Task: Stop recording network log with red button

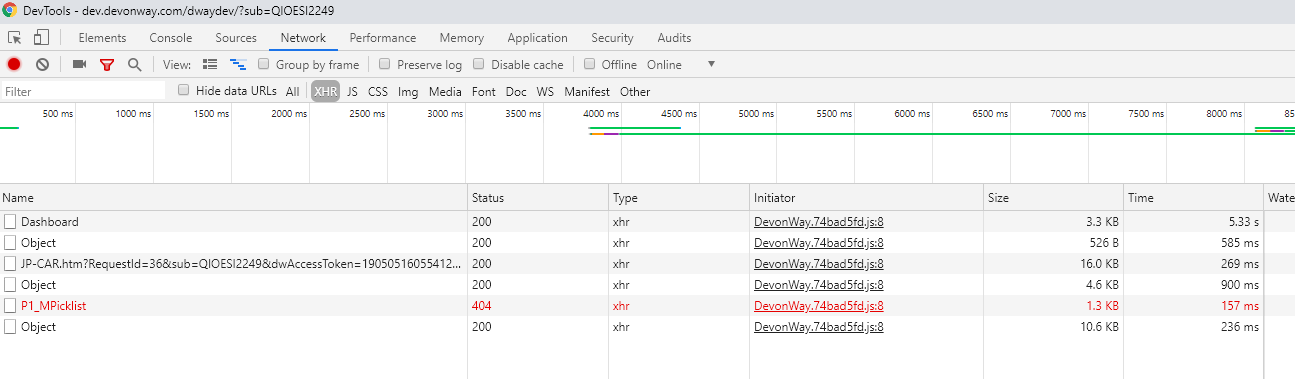Action: point(14,64)
